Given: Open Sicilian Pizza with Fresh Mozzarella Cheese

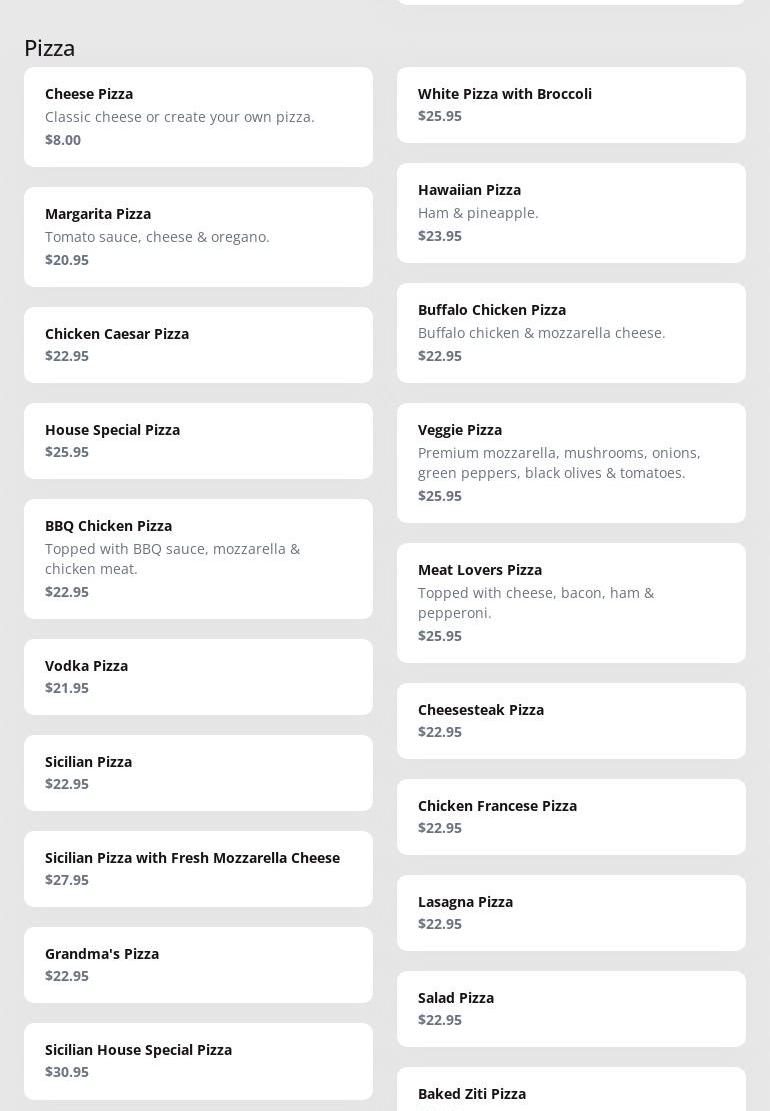Looking at the screenshot, I should click(x=198, y=869).
